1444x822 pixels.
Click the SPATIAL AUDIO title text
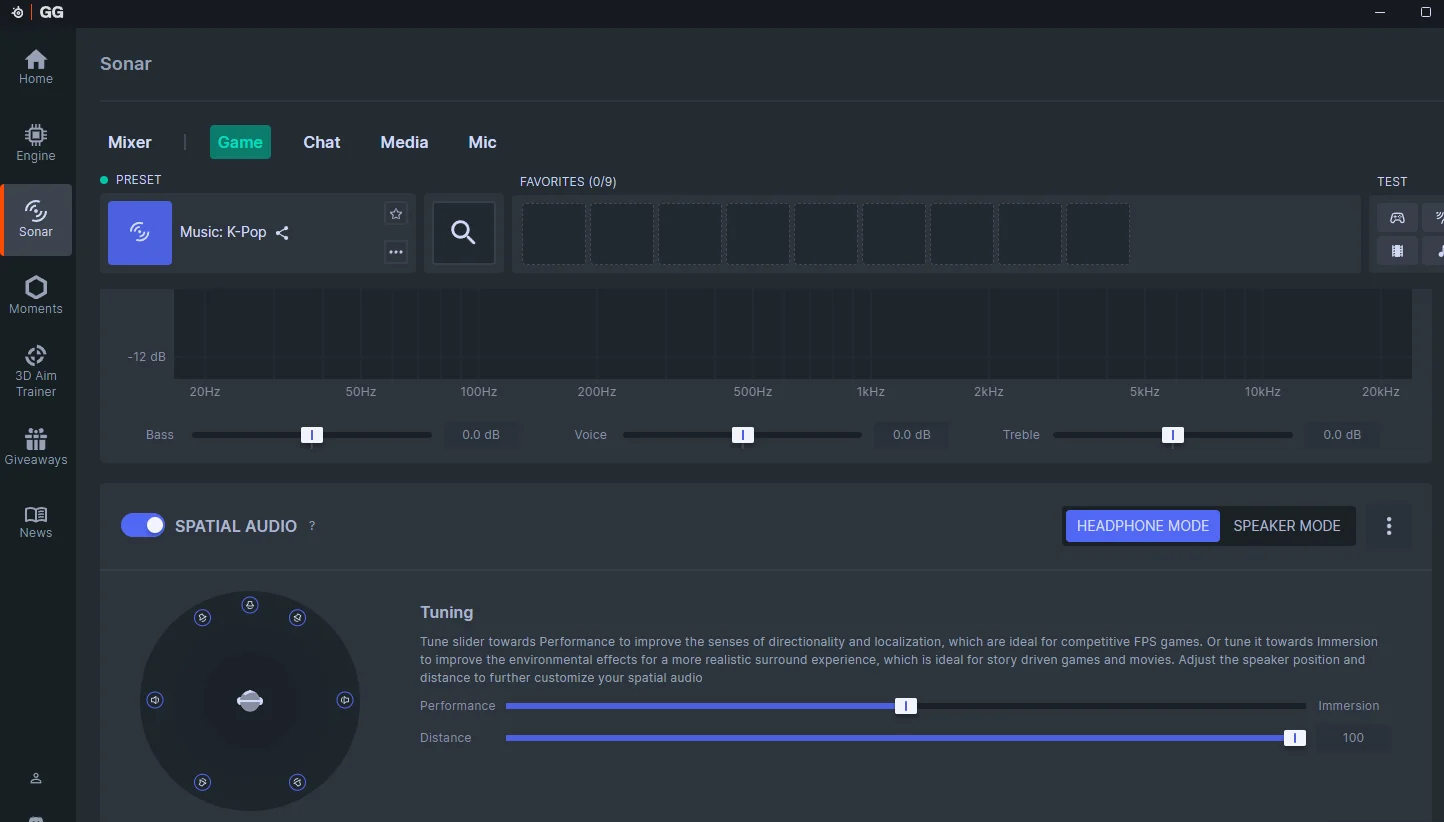(236, 526)
